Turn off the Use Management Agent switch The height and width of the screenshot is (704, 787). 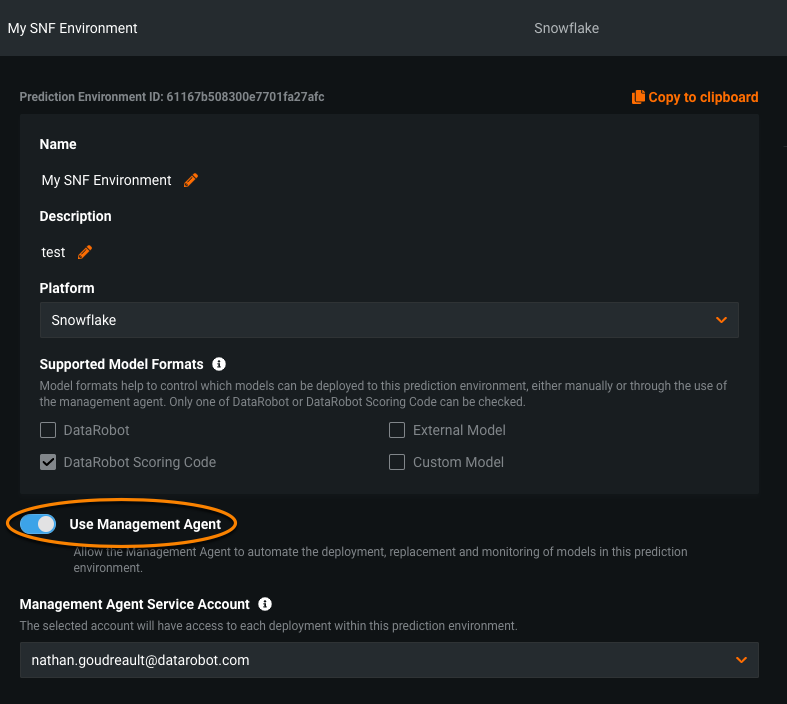(38, 523)
